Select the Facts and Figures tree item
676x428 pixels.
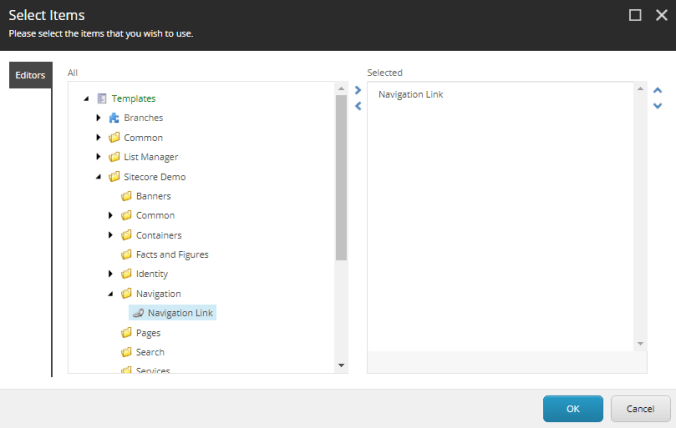172,255
